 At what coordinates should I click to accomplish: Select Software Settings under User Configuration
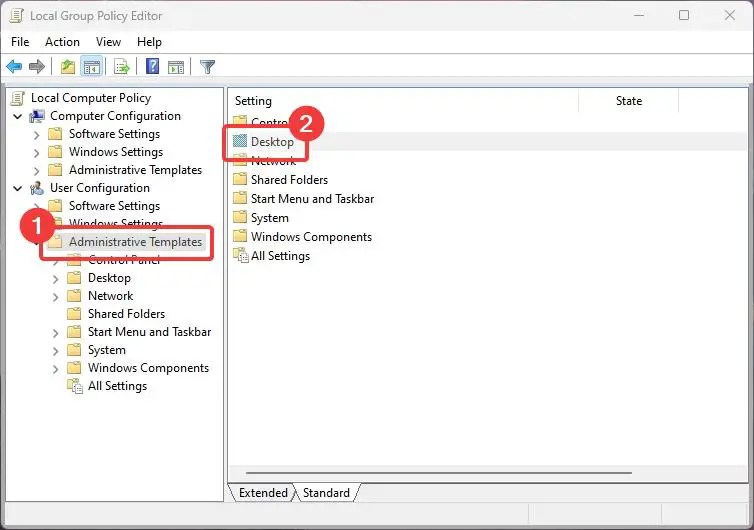114,206
